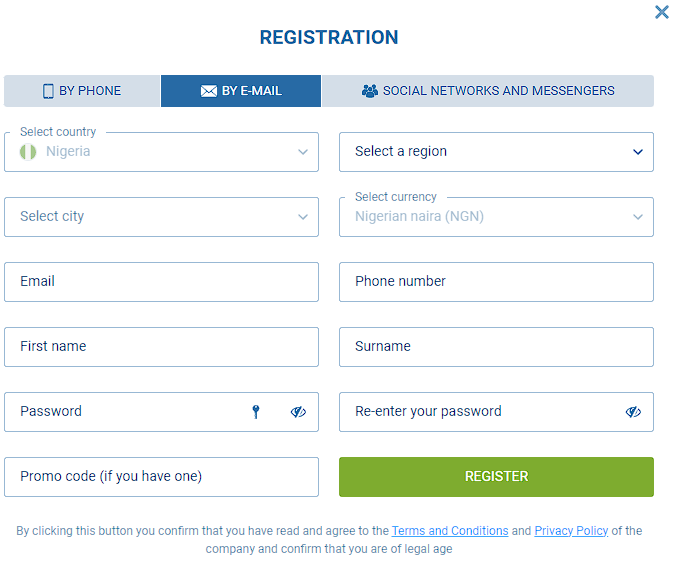674x571 pixels.
Task: Toggle password visibility eye in Password field
Action: pos(298,412)
